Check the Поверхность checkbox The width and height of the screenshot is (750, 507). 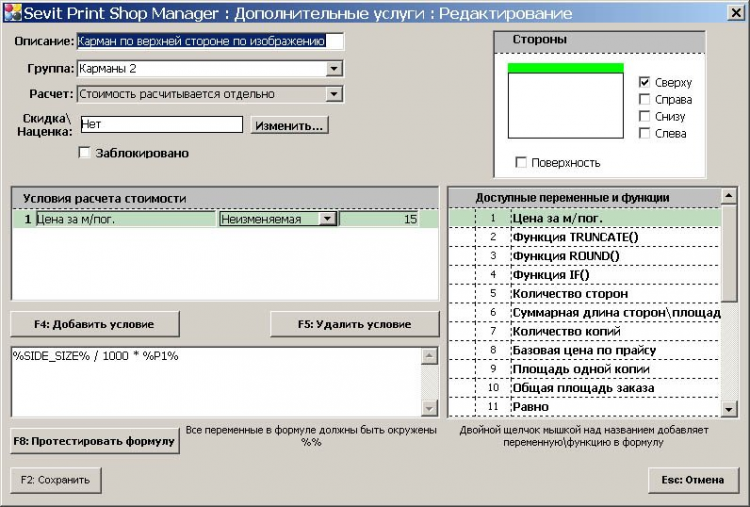[x=521, y=163]
